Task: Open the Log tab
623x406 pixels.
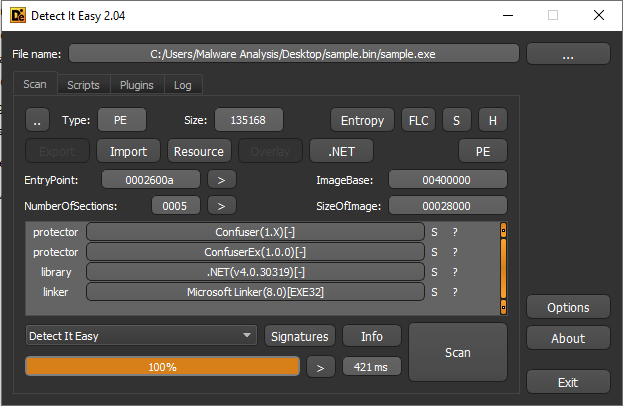Action: (183, 85)
